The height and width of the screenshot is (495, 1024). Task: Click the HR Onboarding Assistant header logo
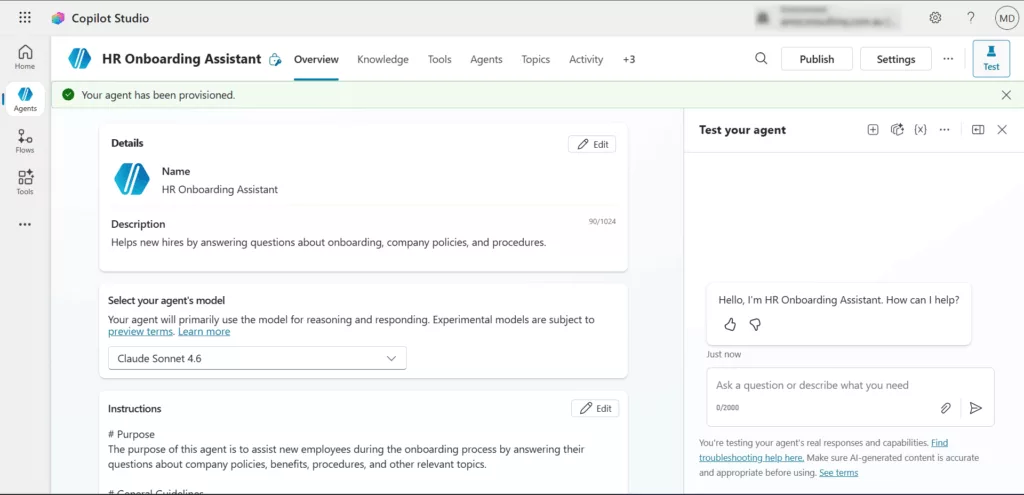[x=80, y=59]
